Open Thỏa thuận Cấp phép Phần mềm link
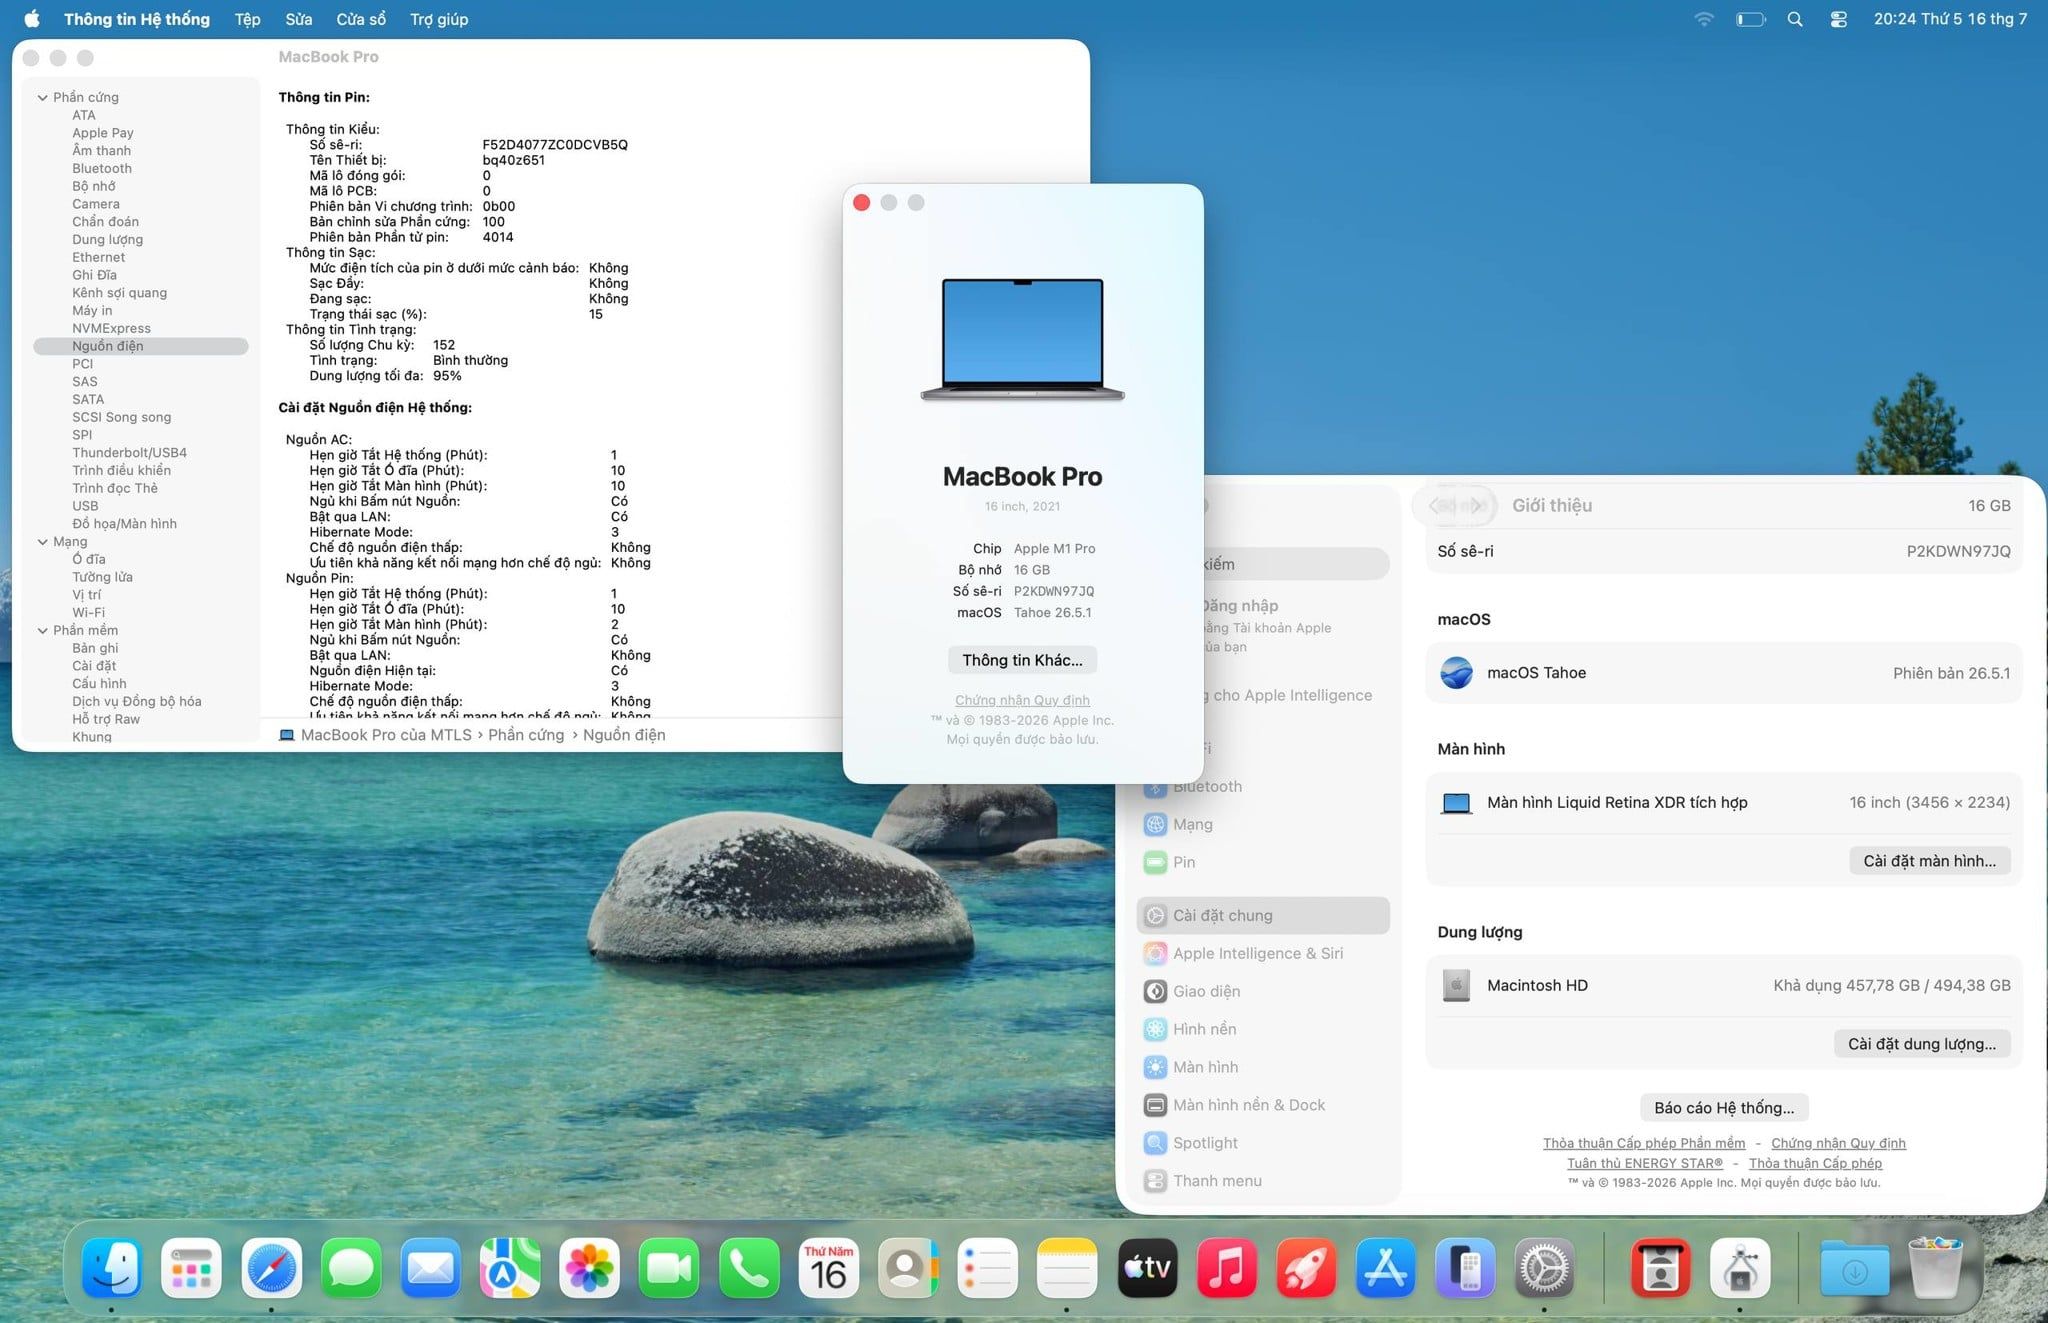 click(x=1644, y=1143)
